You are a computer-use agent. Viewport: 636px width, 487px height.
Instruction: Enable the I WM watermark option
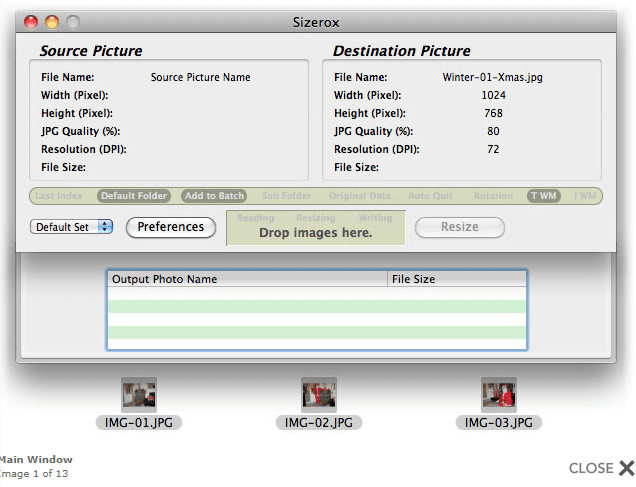[583, 196]
